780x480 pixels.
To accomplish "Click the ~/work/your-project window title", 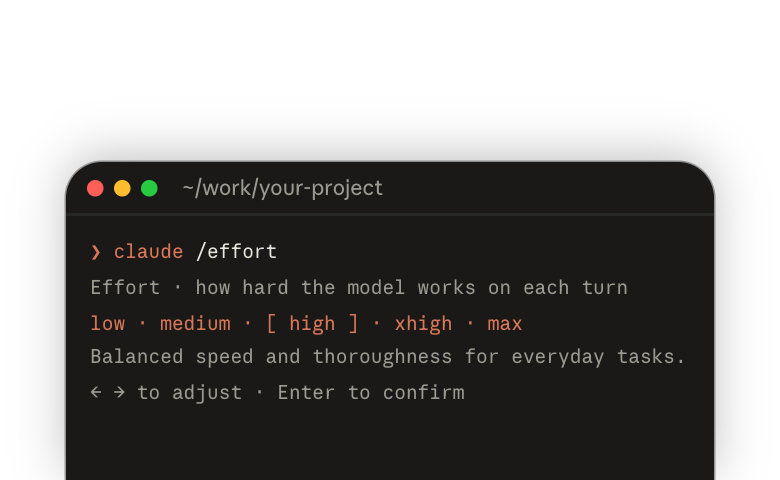I will click(x=283, y=189).
